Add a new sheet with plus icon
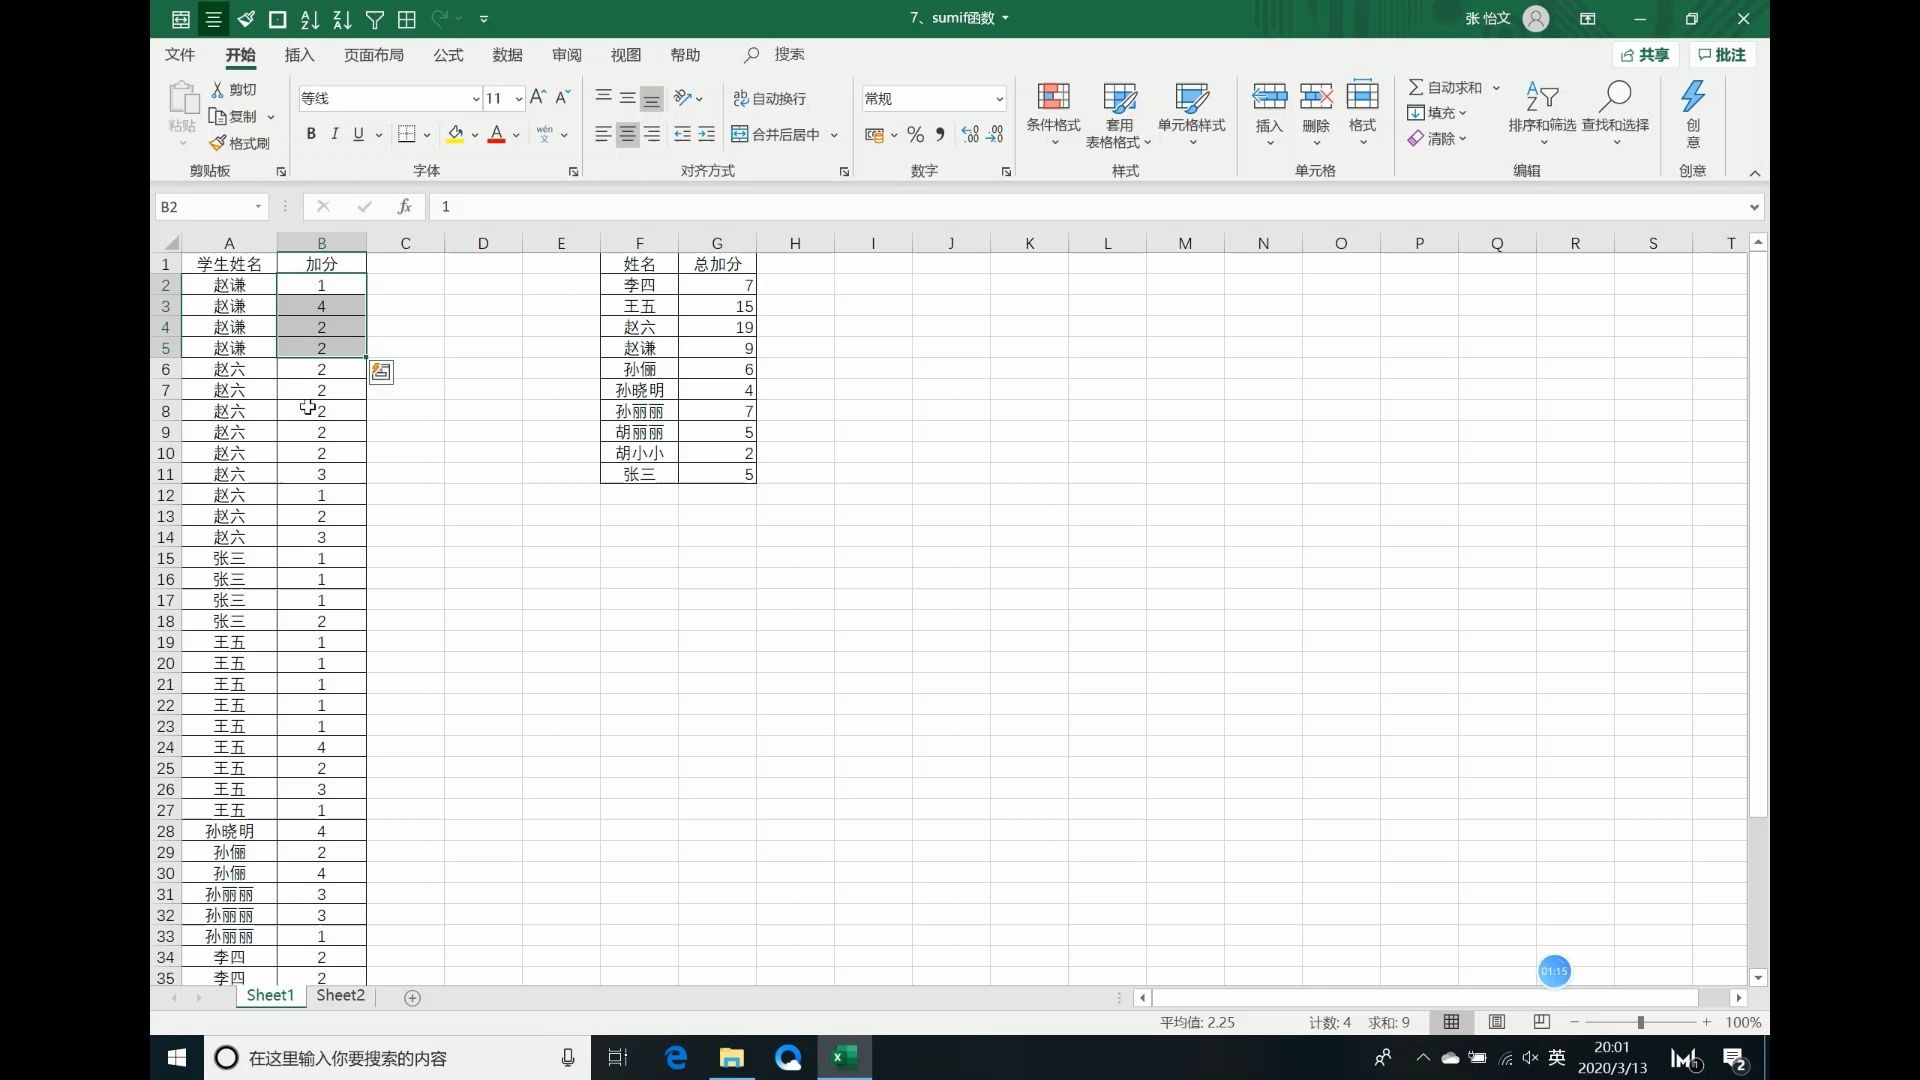Screen dimensions: 1920x1080 pyautogui.click(x=412, y=997)
